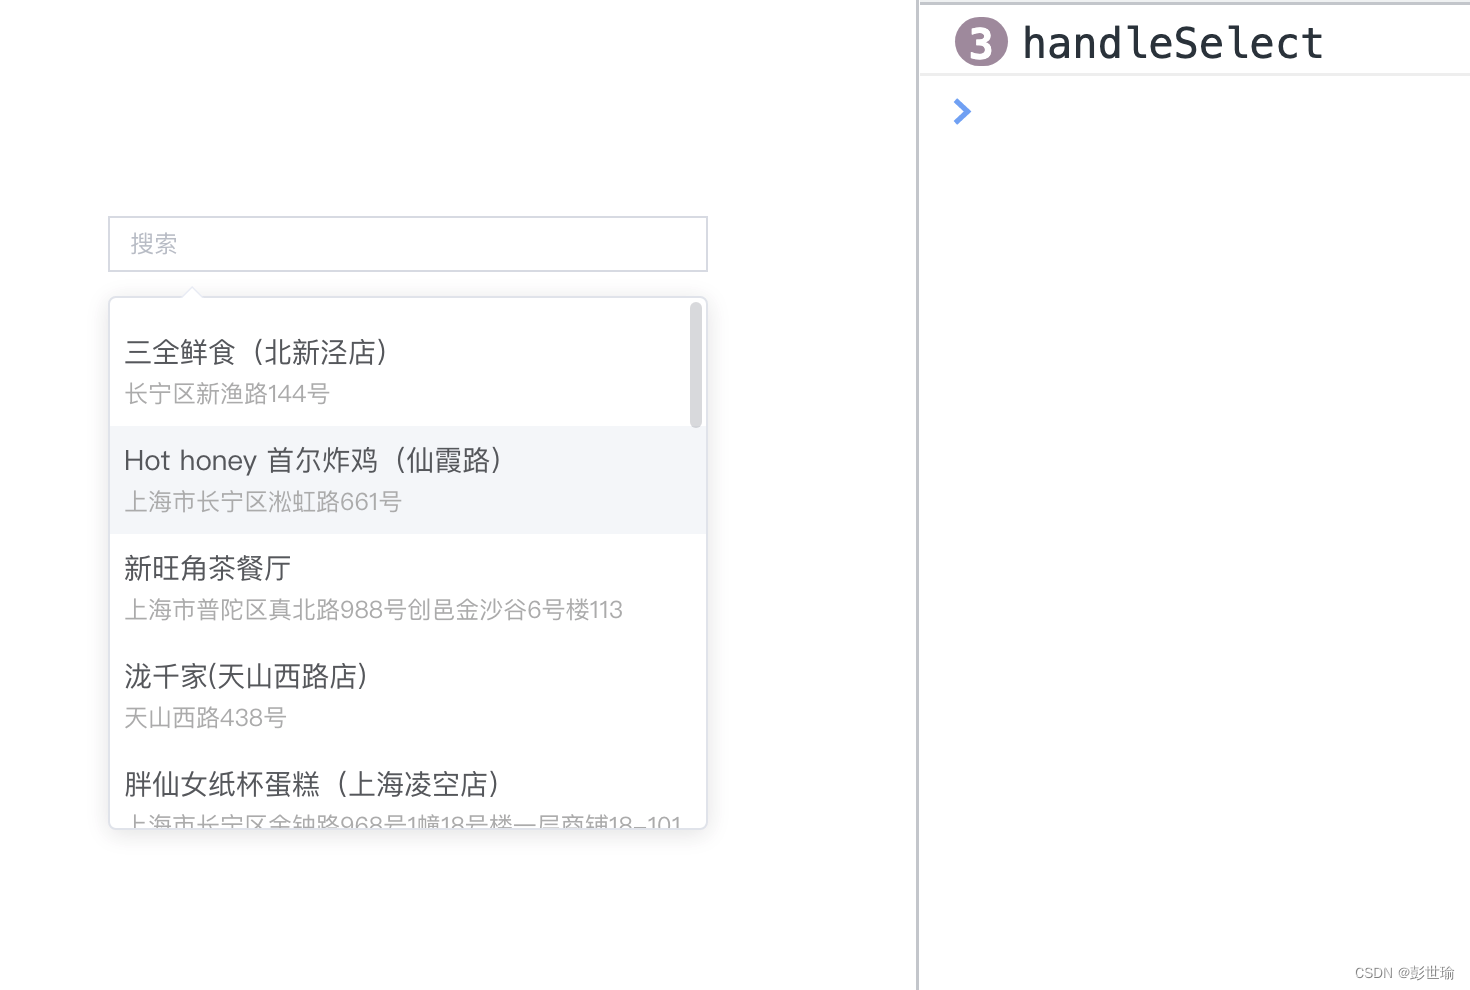Viewport: 1470px width, 990px height.
Task: Click the CSDN @彭世瑜 watermark
Action: pyautogui.click(x=1404, y=973)
